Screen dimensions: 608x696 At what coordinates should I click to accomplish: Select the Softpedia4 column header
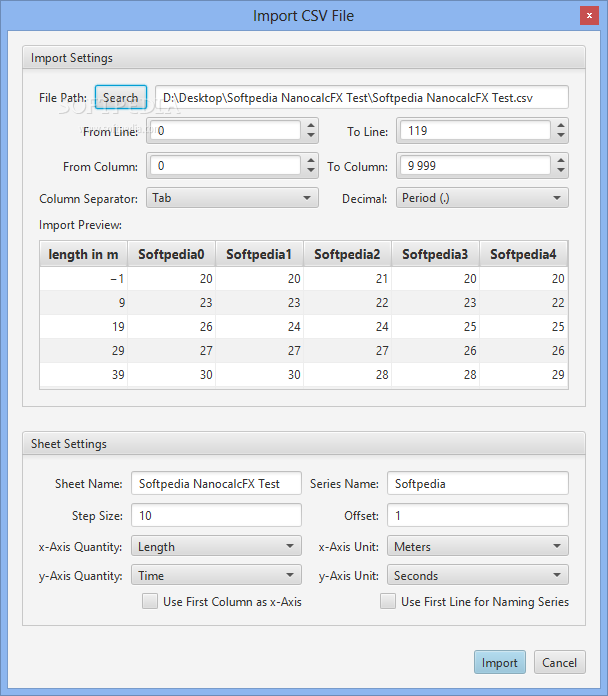coord(523,254)
